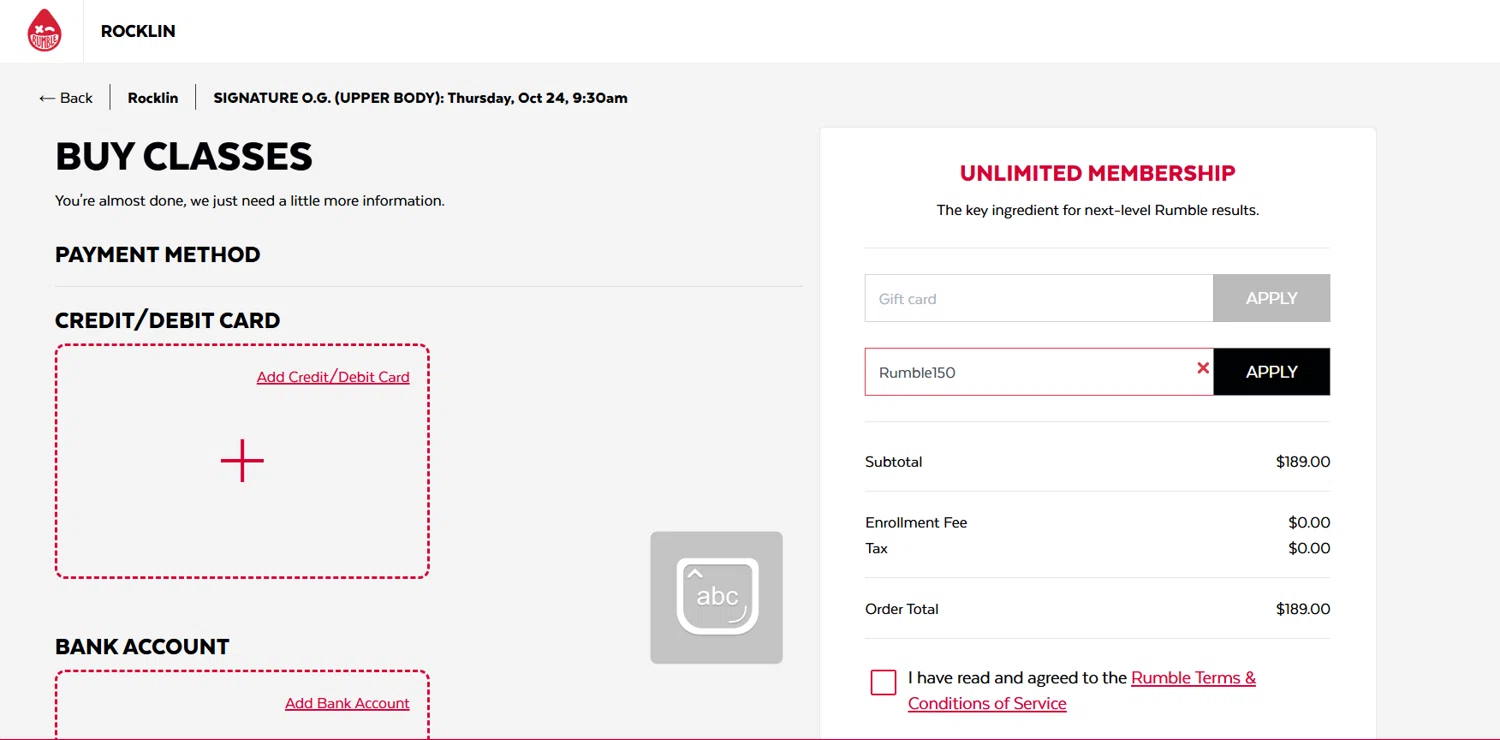Click the UNLIMITED MEMBERSHIP heading
The height and width of the screenshot is (740, 1500).
[1098, 173]
